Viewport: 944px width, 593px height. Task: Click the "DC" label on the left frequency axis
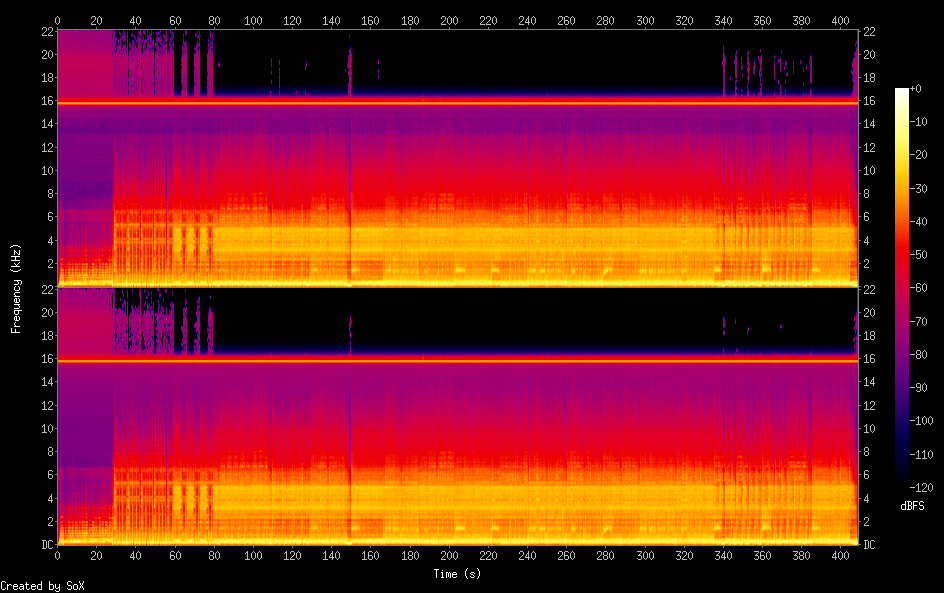point(47,545)
